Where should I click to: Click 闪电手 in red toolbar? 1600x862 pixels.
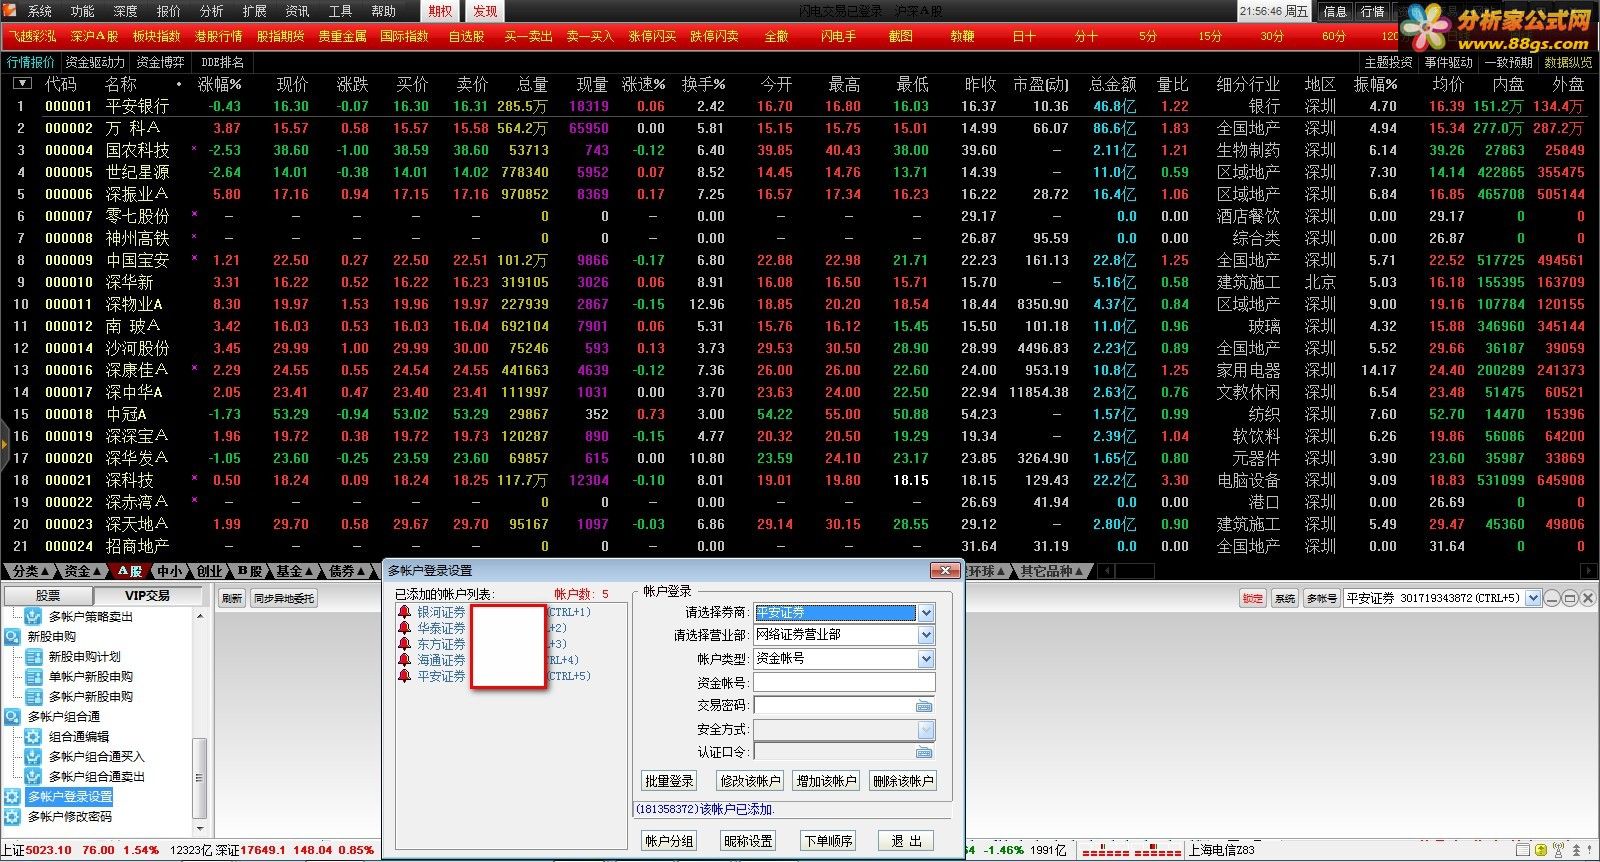point(838,36)
